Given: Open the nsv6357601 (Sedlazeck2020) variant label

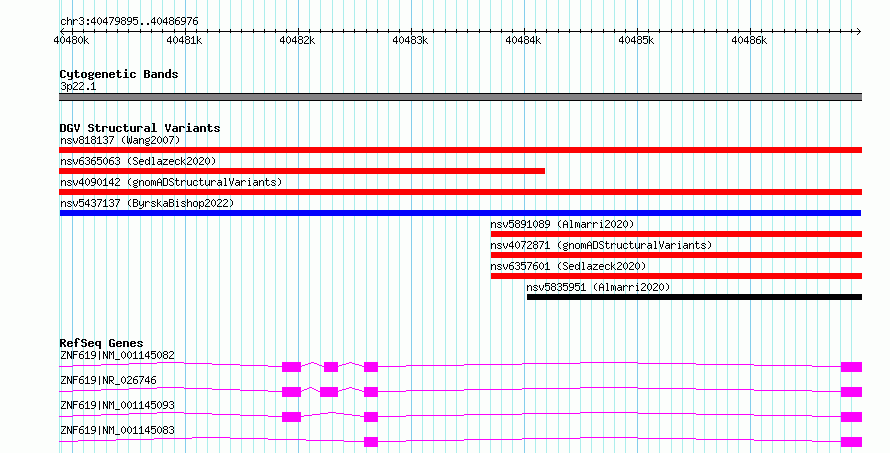Looking at the screenshot, I should pyautogui.click(x=568, y=266).
